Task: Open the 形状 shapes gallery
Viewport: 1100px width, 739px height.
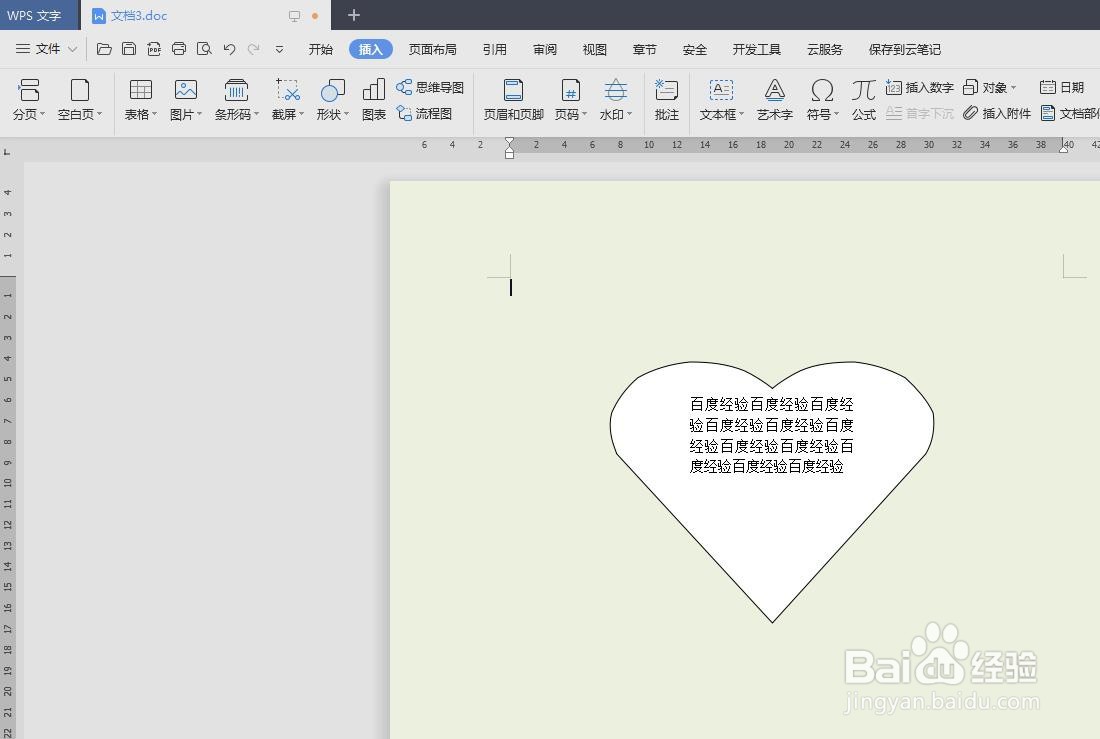Action: 332,99
